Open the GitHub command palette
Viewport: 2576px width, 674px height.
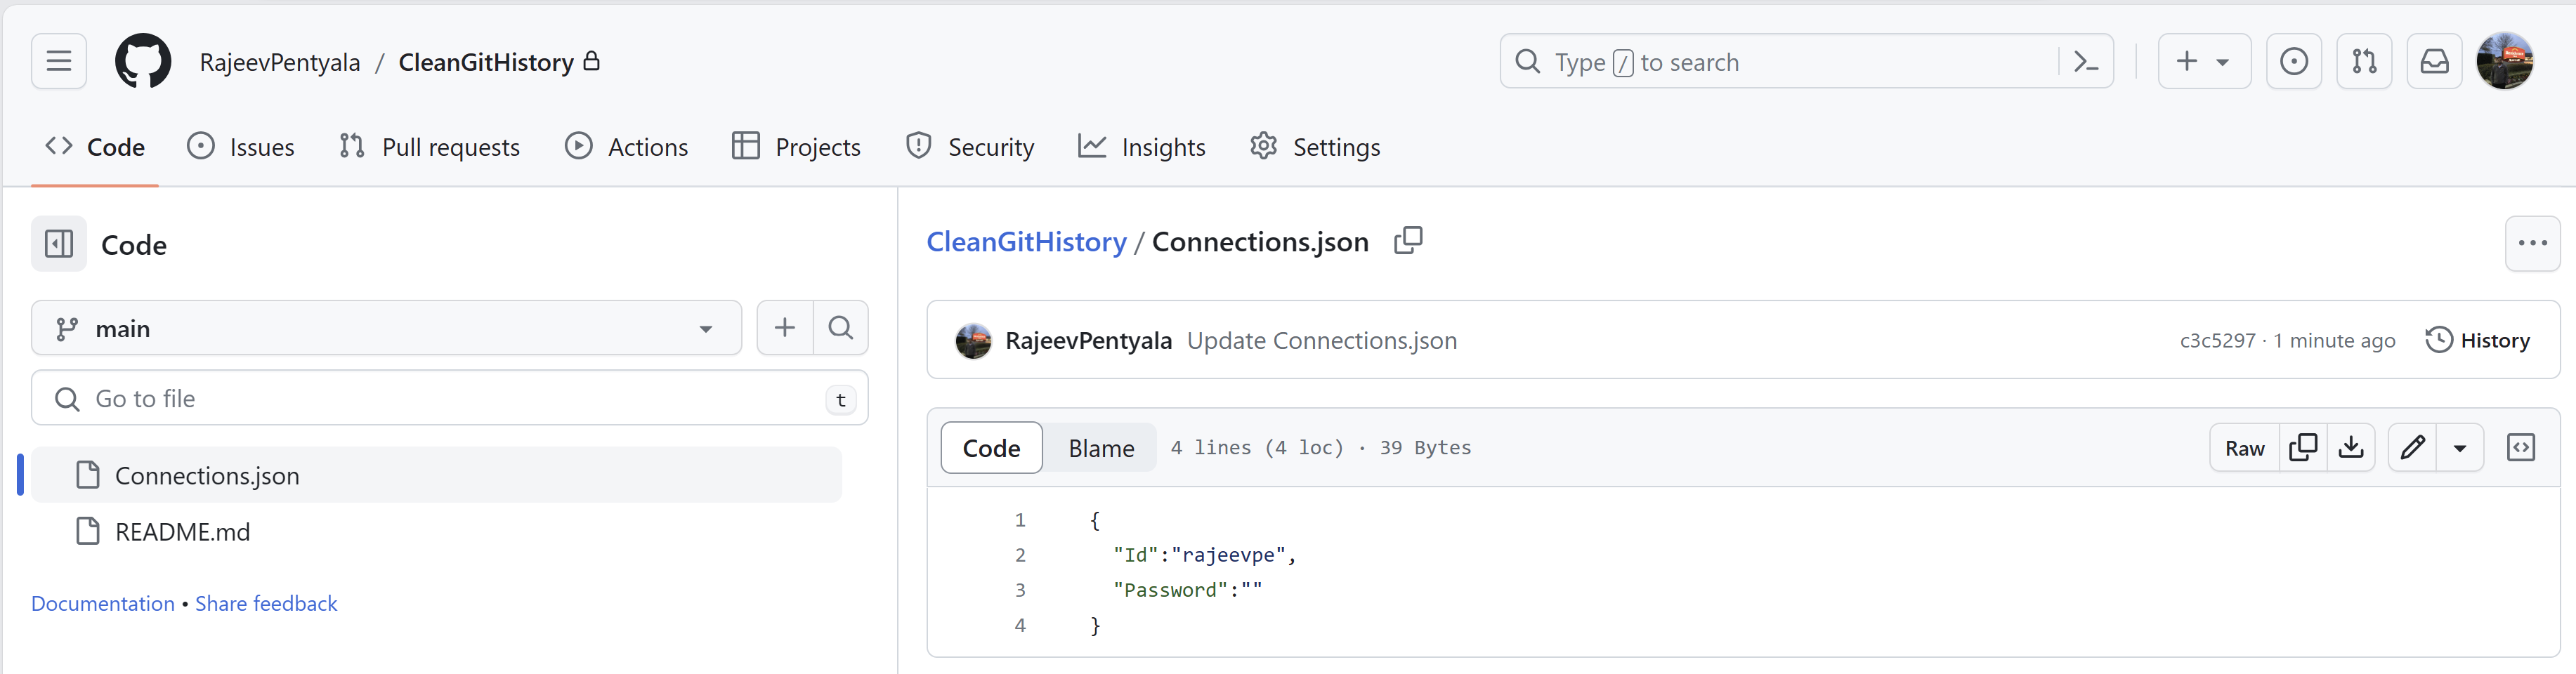(2086, 61)
